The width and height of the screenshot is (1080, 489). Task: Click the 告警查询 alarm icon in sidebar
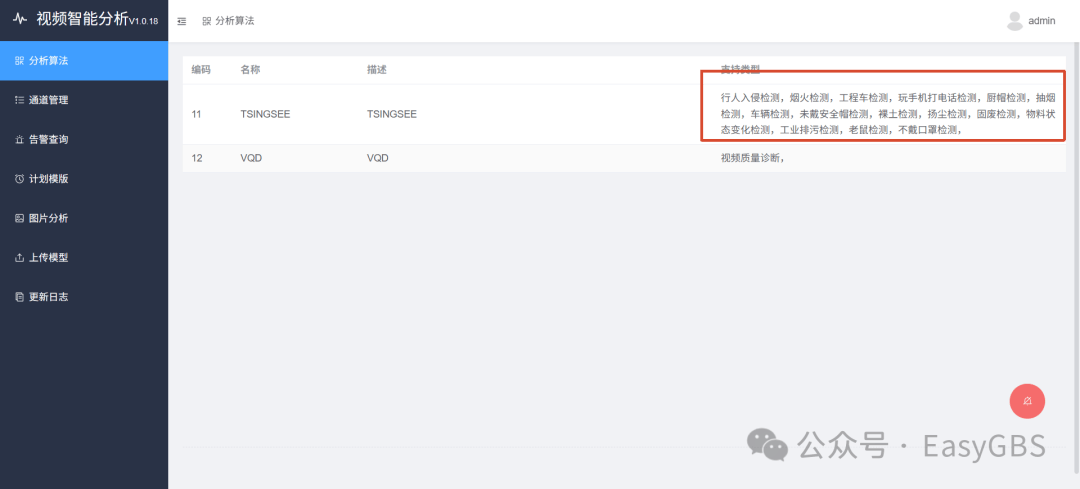pyautogui.click(x=19, y=140)
